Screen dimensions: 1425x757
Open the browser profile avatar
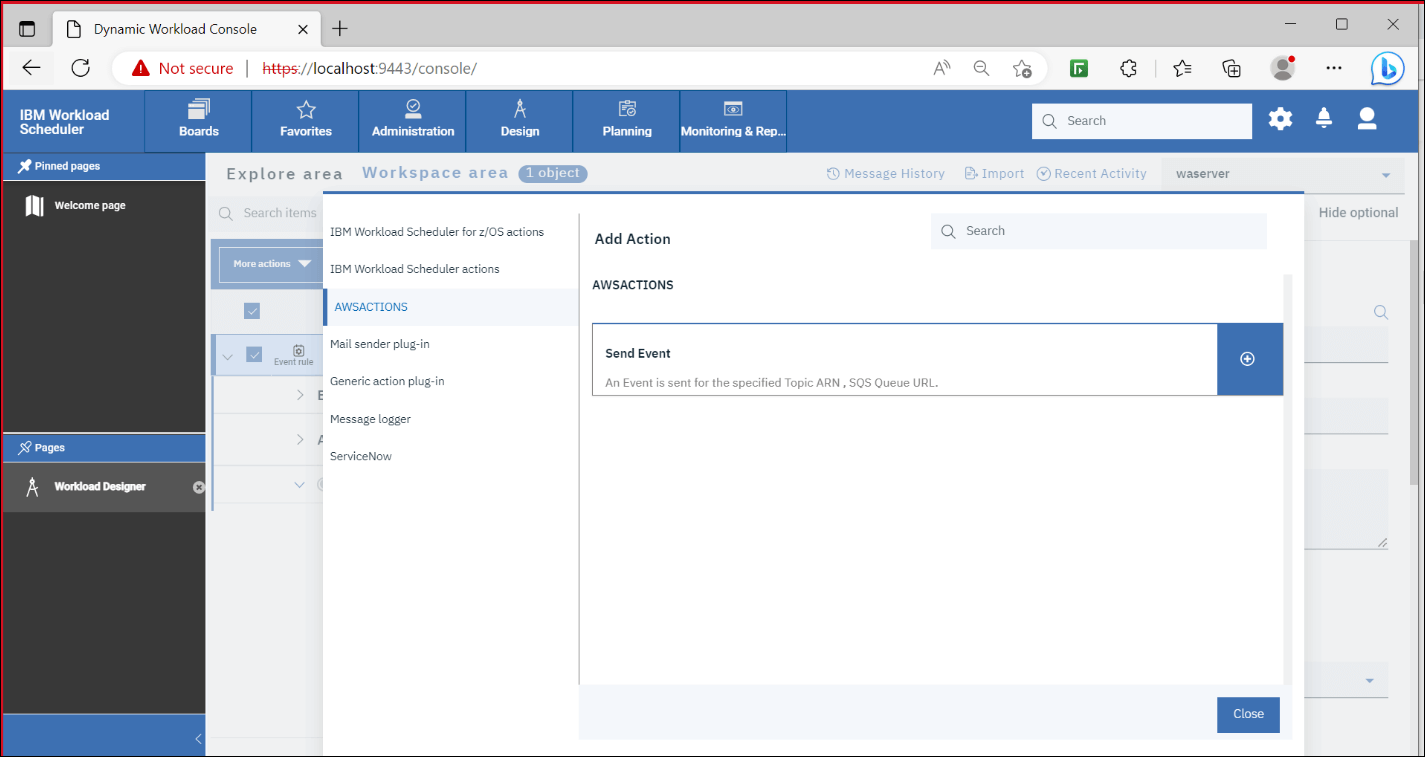click(1282, 67)
